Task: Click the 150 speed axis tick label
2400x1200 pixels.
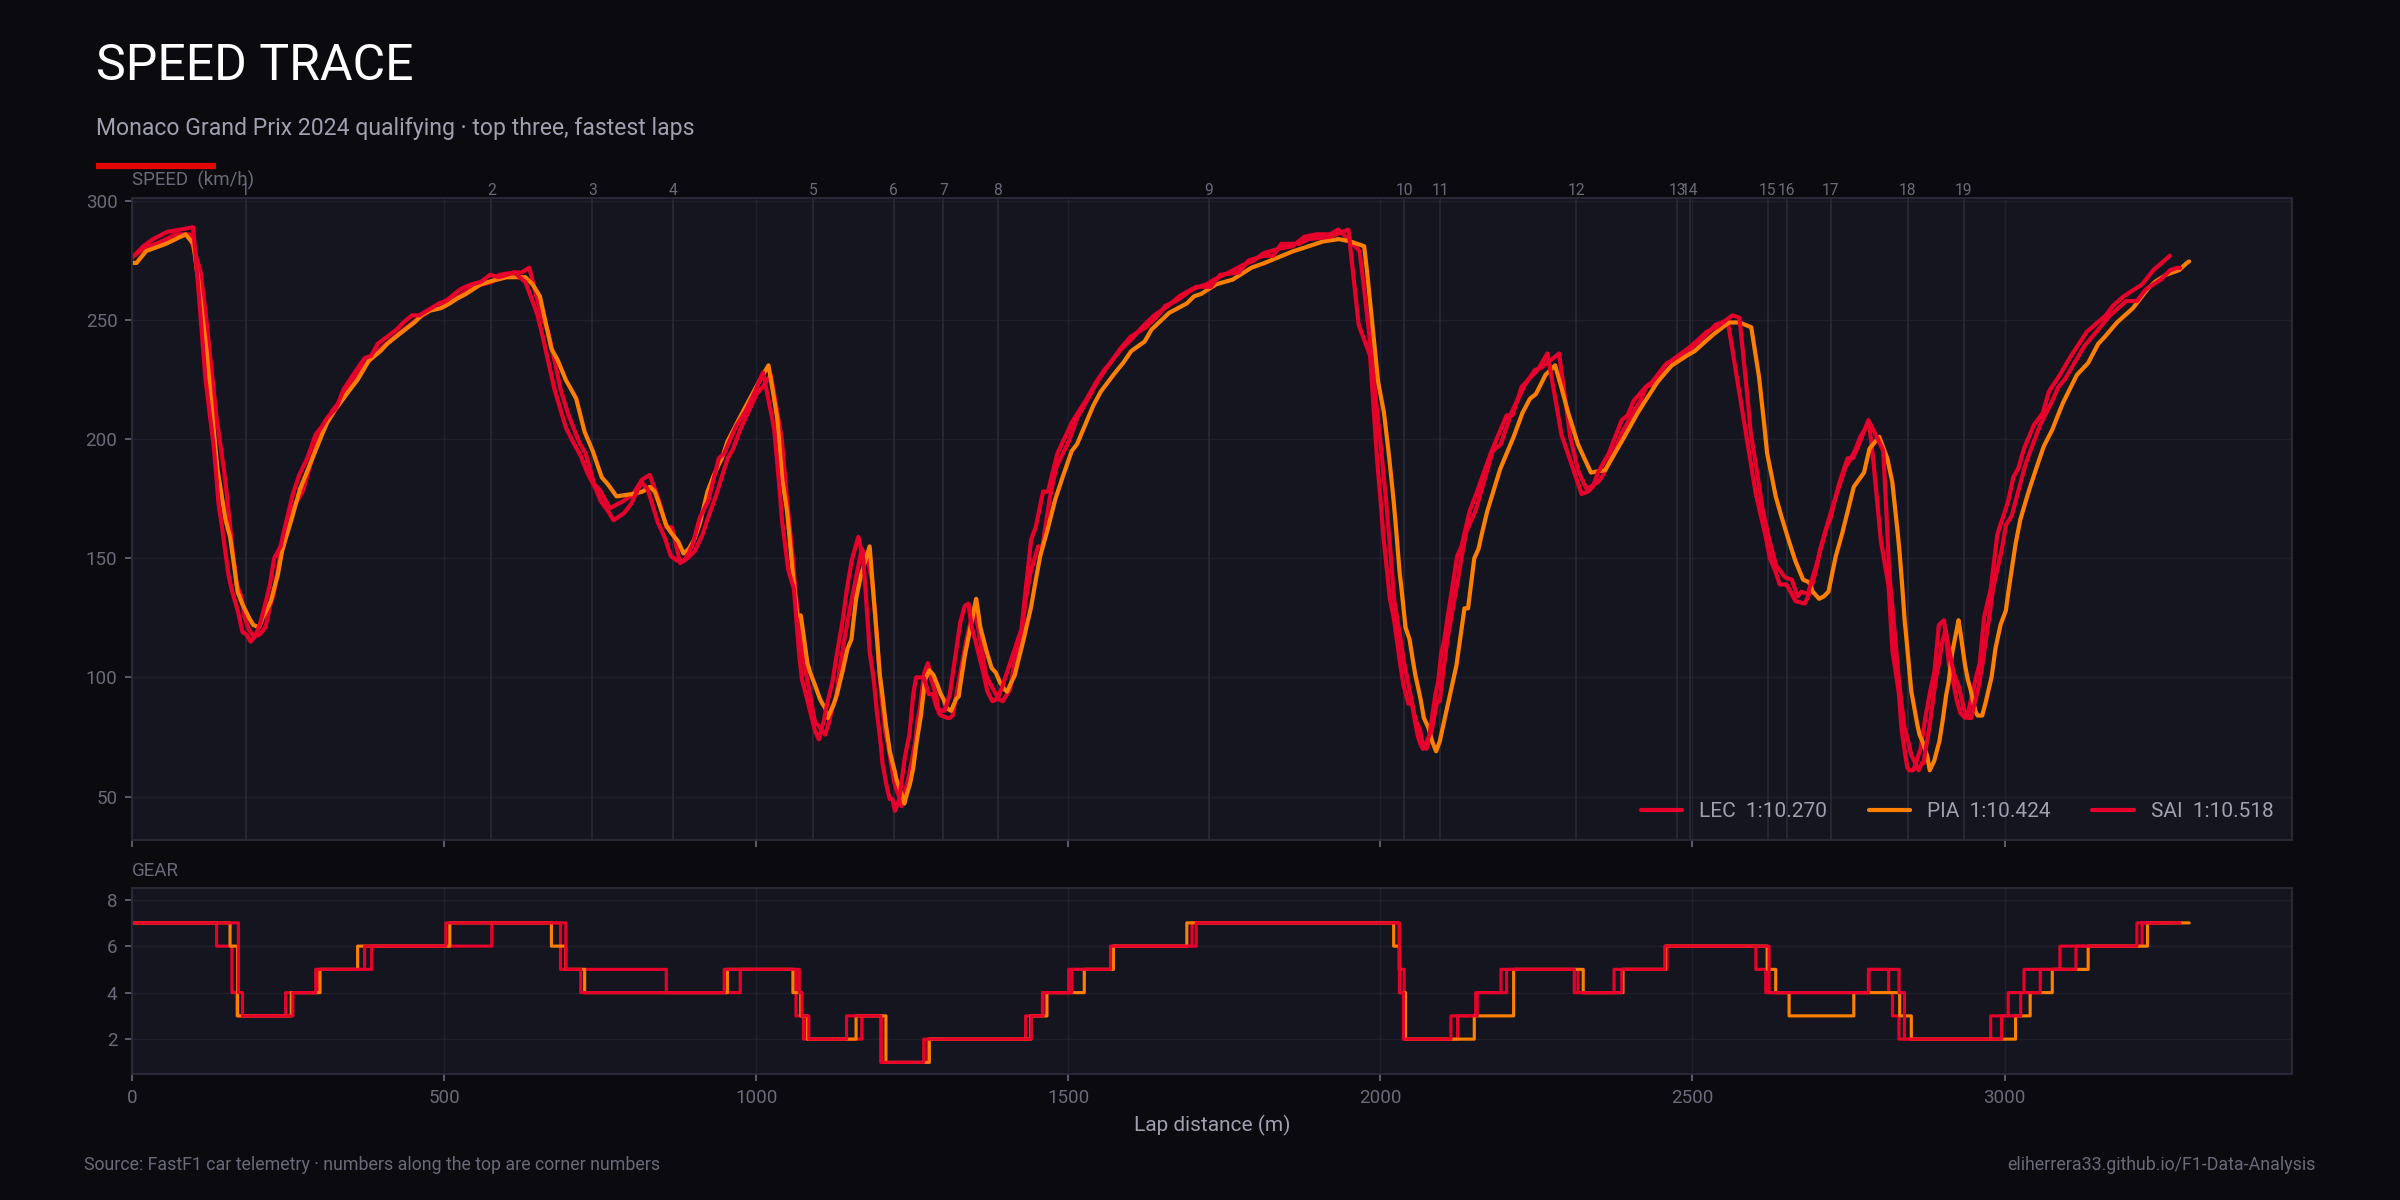Action: coord(102,559)
